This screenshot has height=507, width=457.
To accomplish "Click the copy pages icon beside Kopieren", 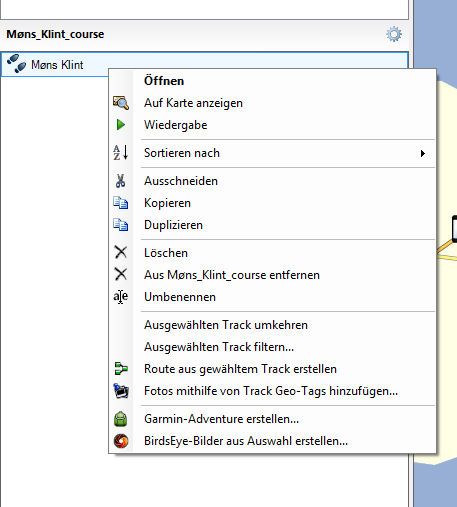I will point(121,203).
